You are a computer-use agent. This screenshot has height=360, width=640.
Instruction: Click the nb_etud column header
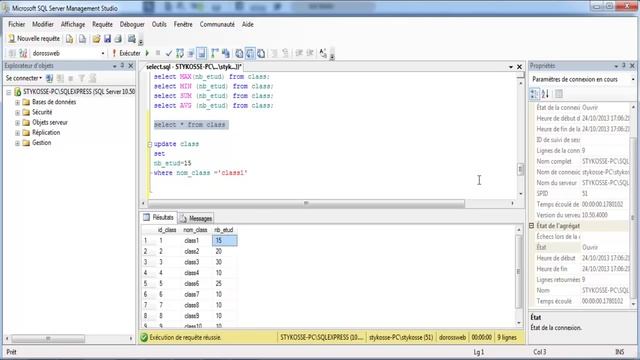click(224, 230)
